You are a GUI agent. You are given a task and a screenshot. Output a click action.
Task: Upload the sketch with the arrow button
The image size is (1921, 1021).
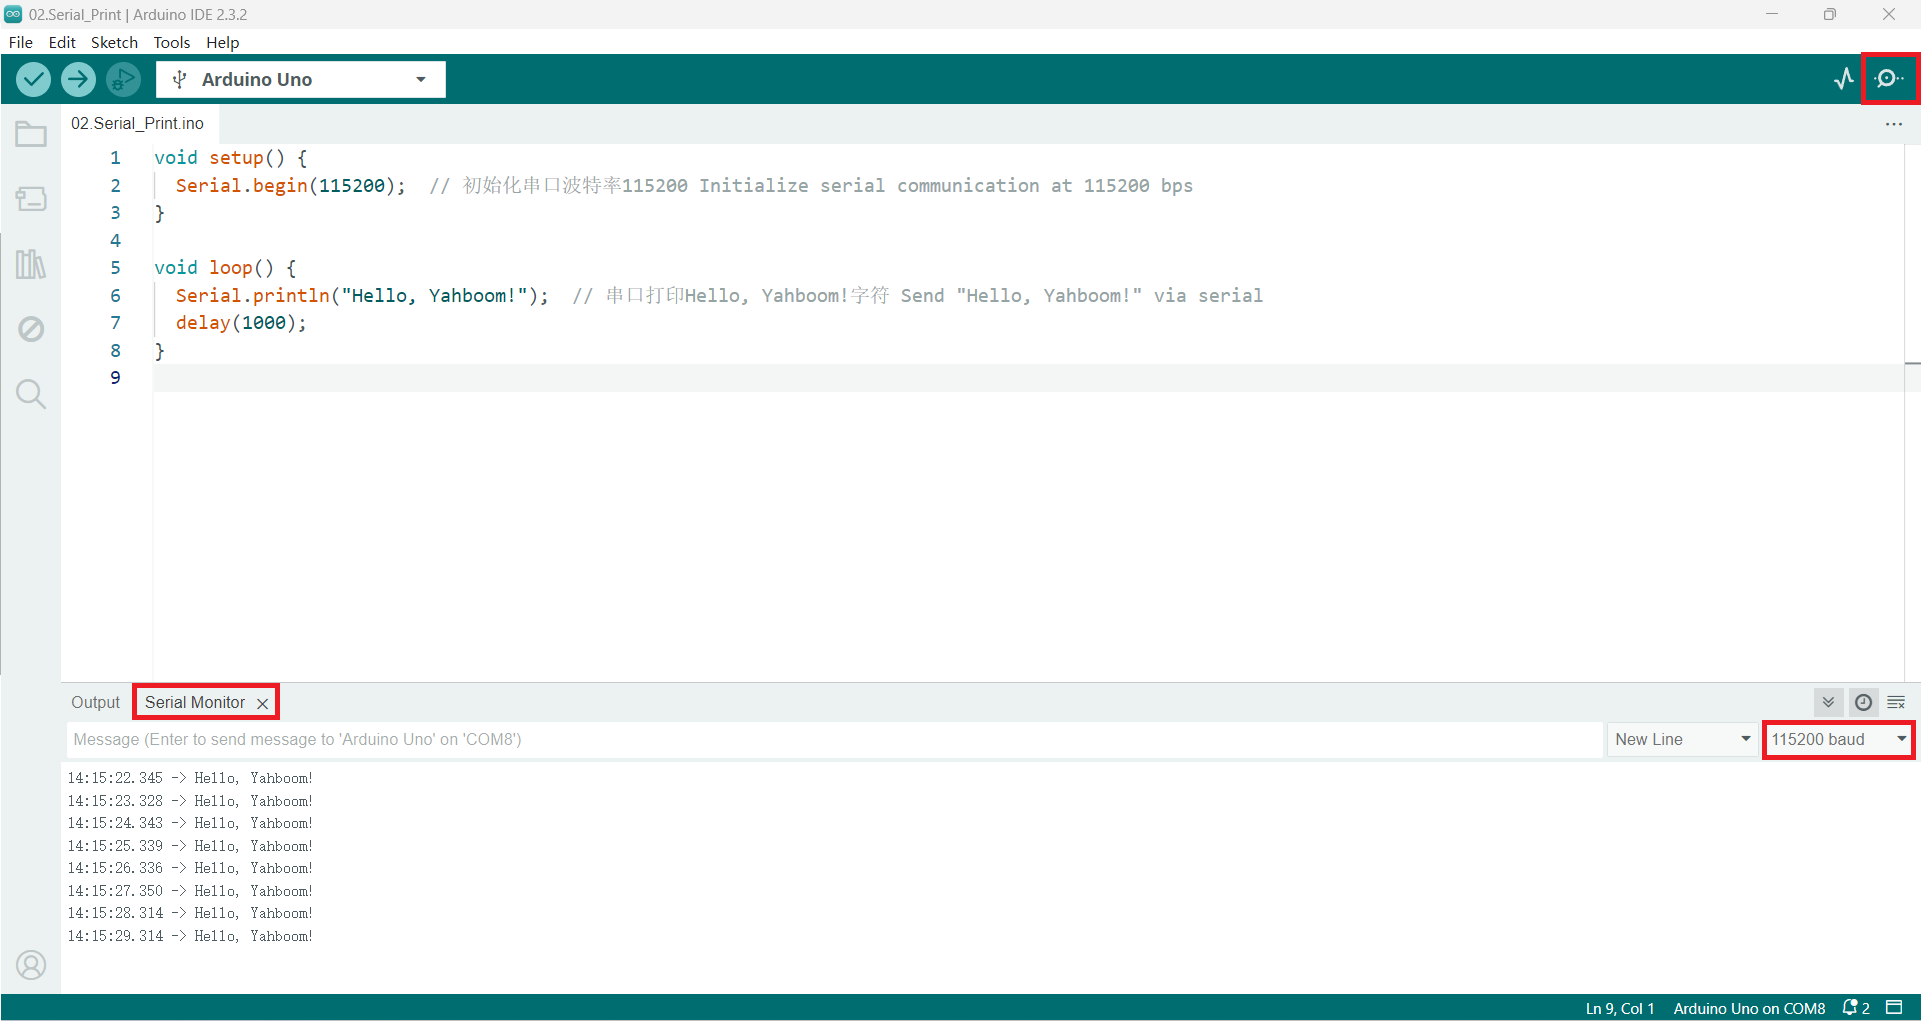point(78,79)
